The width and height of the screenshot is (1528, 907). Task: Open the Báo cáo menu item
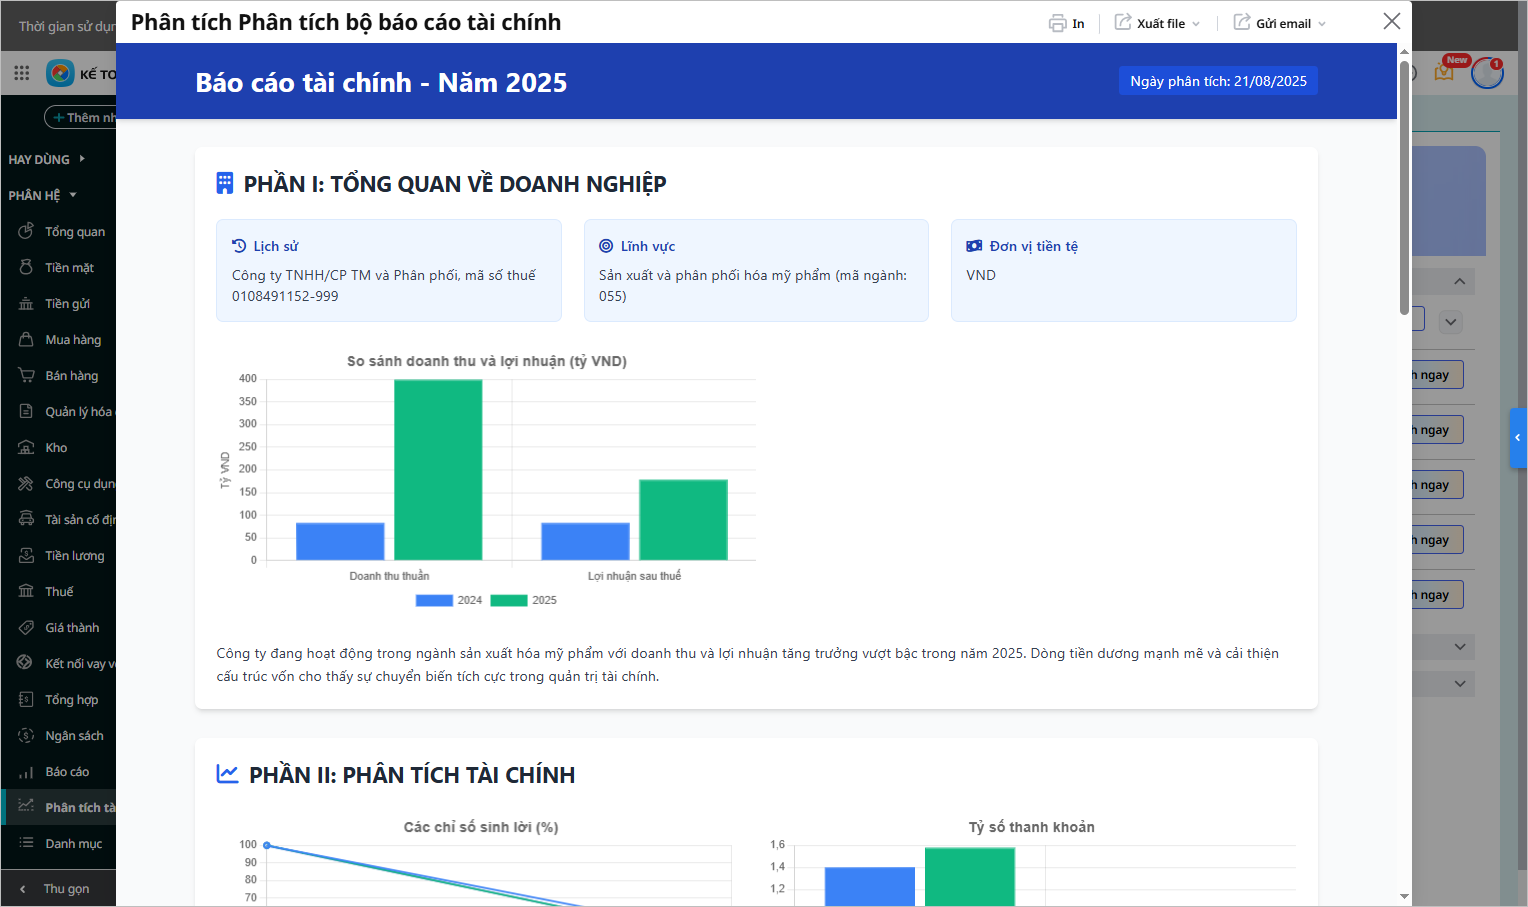(x=66, y=771)
